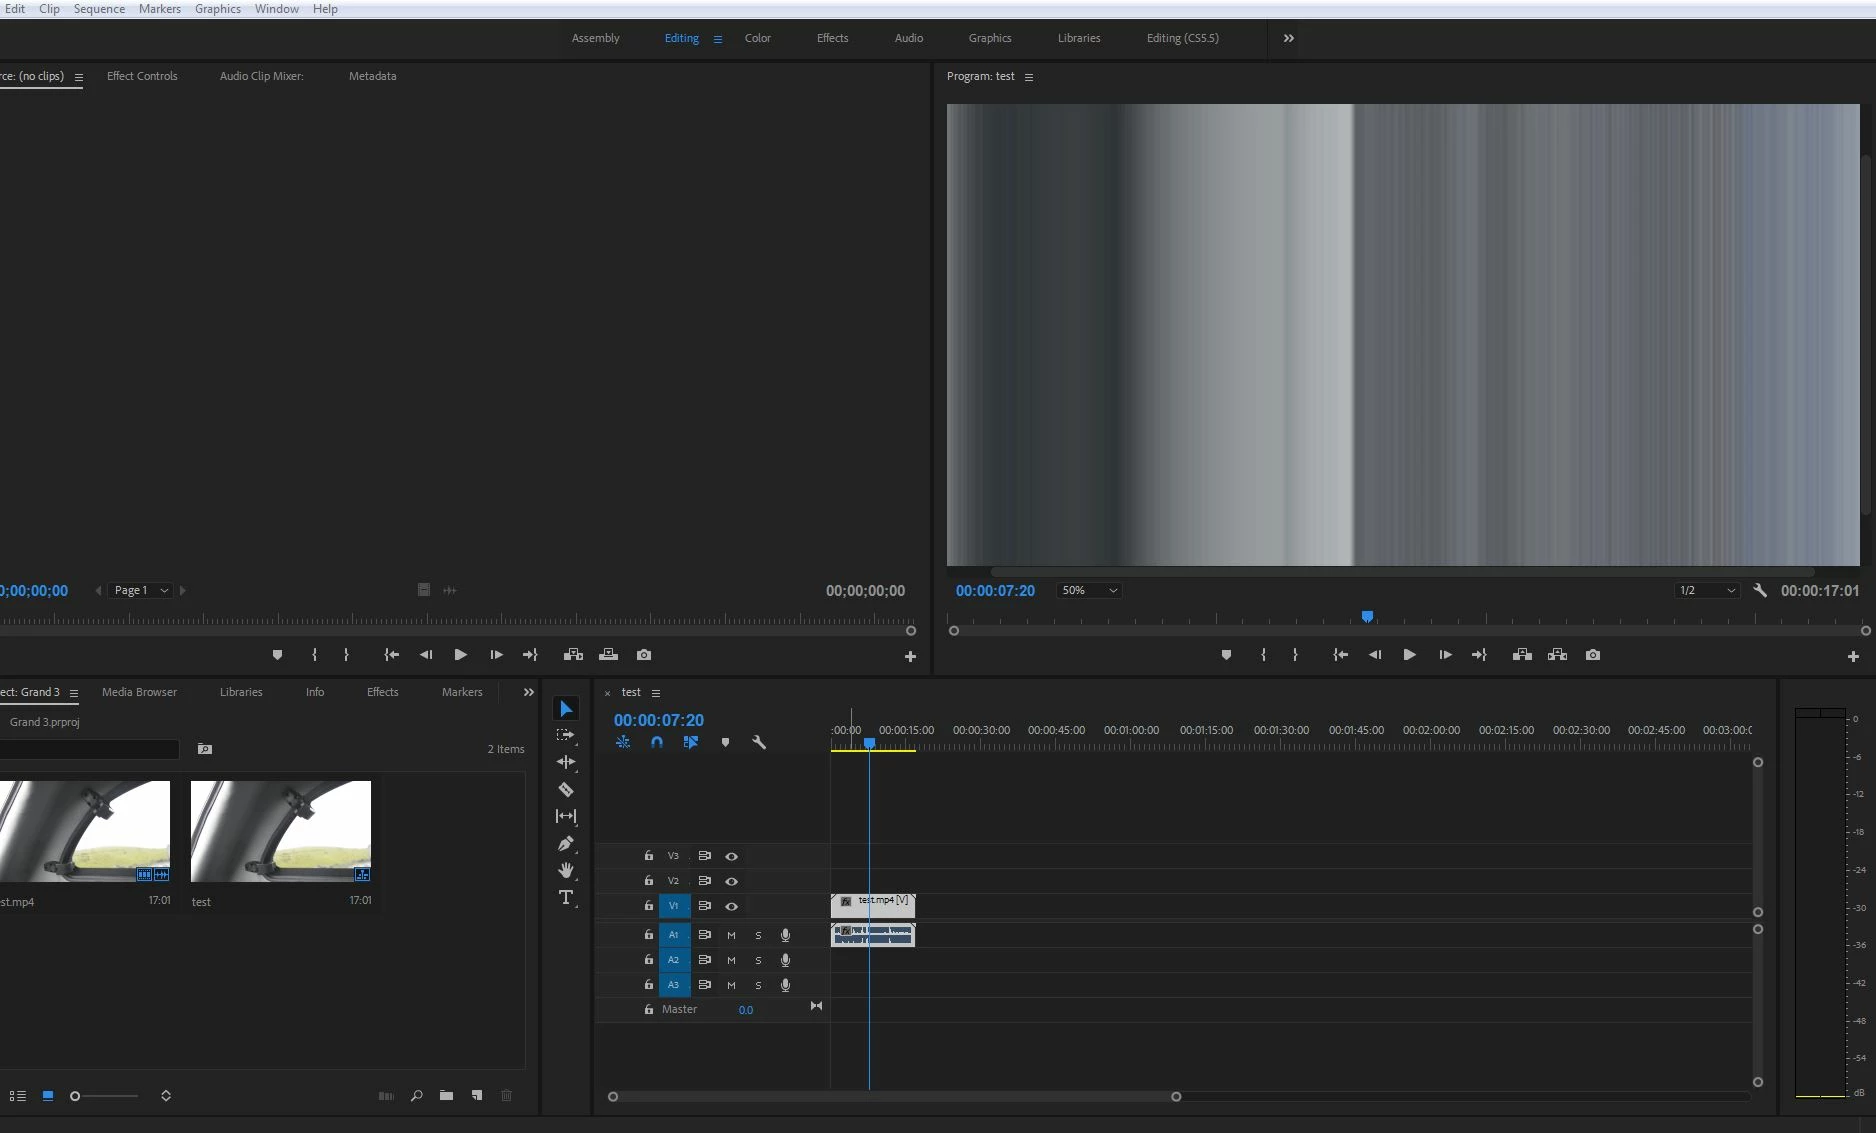Select the Track Select Forward tool

566,735
